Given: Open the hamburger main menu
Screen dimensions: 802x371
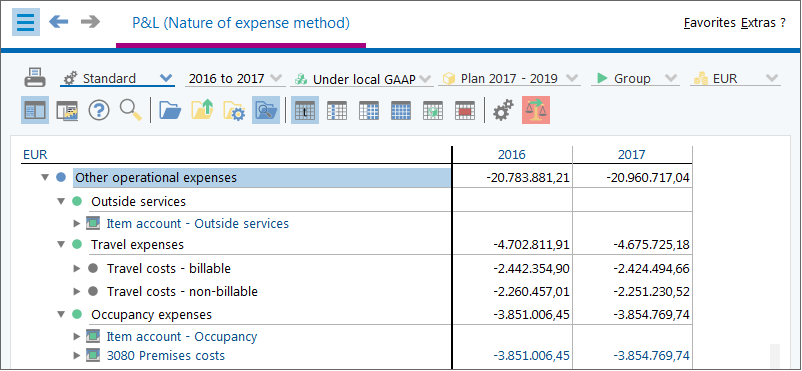Looking at the screenshot, I should coord(26,23).
